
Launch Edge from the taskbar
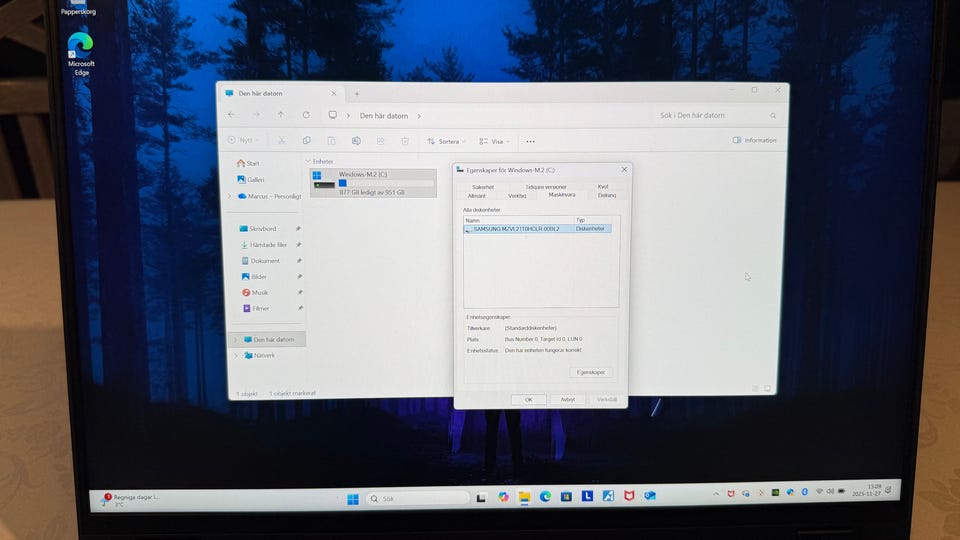[x=545, y=497]
